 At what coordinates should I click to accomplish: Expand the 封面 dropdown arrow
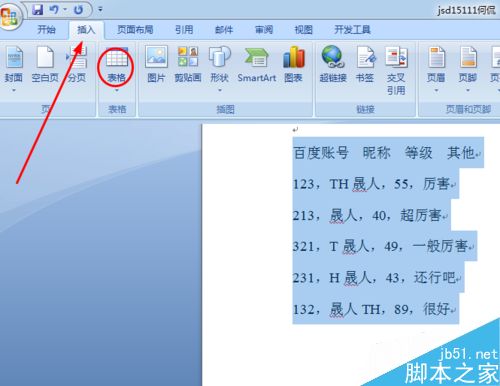click(14, 90)
